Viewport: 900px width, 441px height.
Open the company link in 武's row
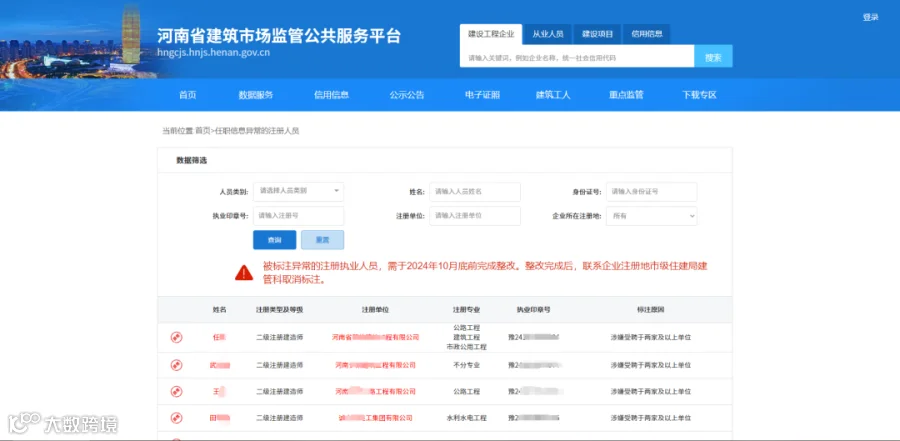[375, 365]
